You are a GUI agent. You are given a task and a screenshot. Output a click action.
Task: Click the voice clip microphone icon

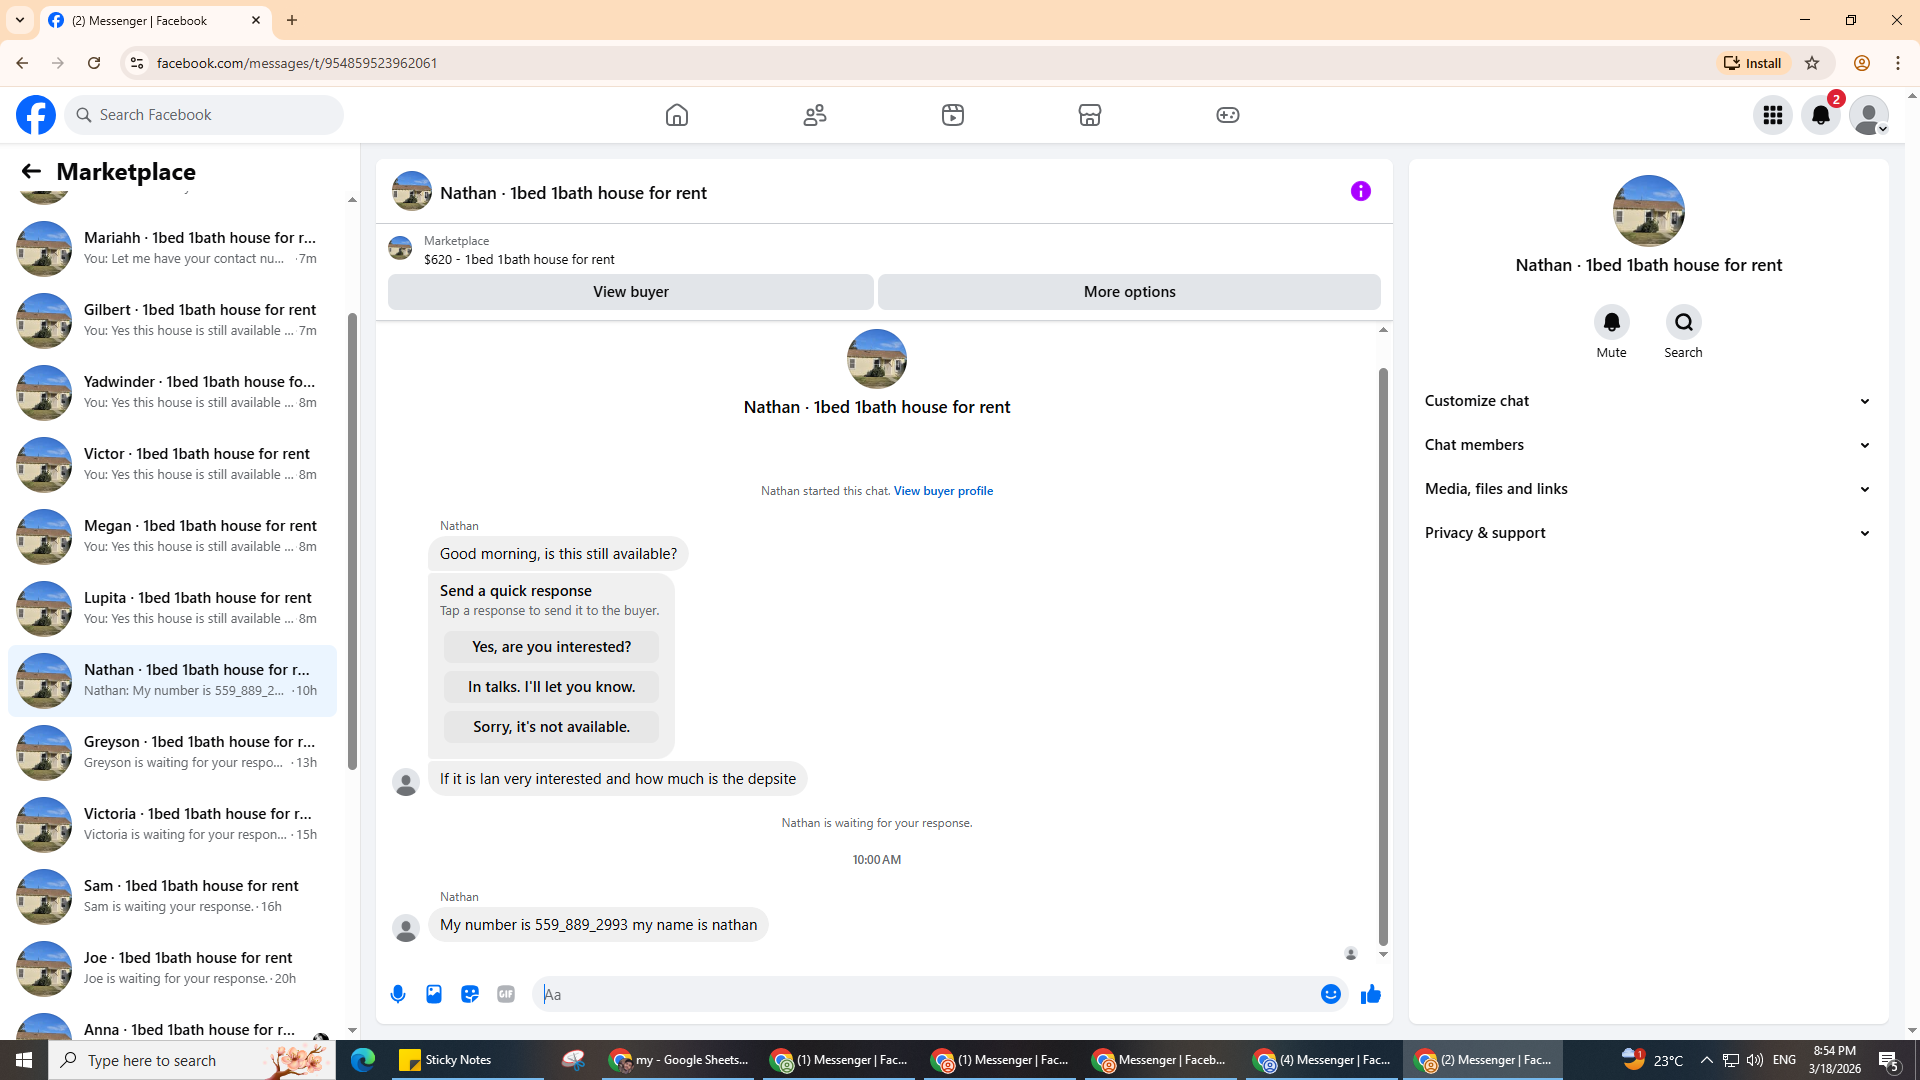click(x=398, y=994)
